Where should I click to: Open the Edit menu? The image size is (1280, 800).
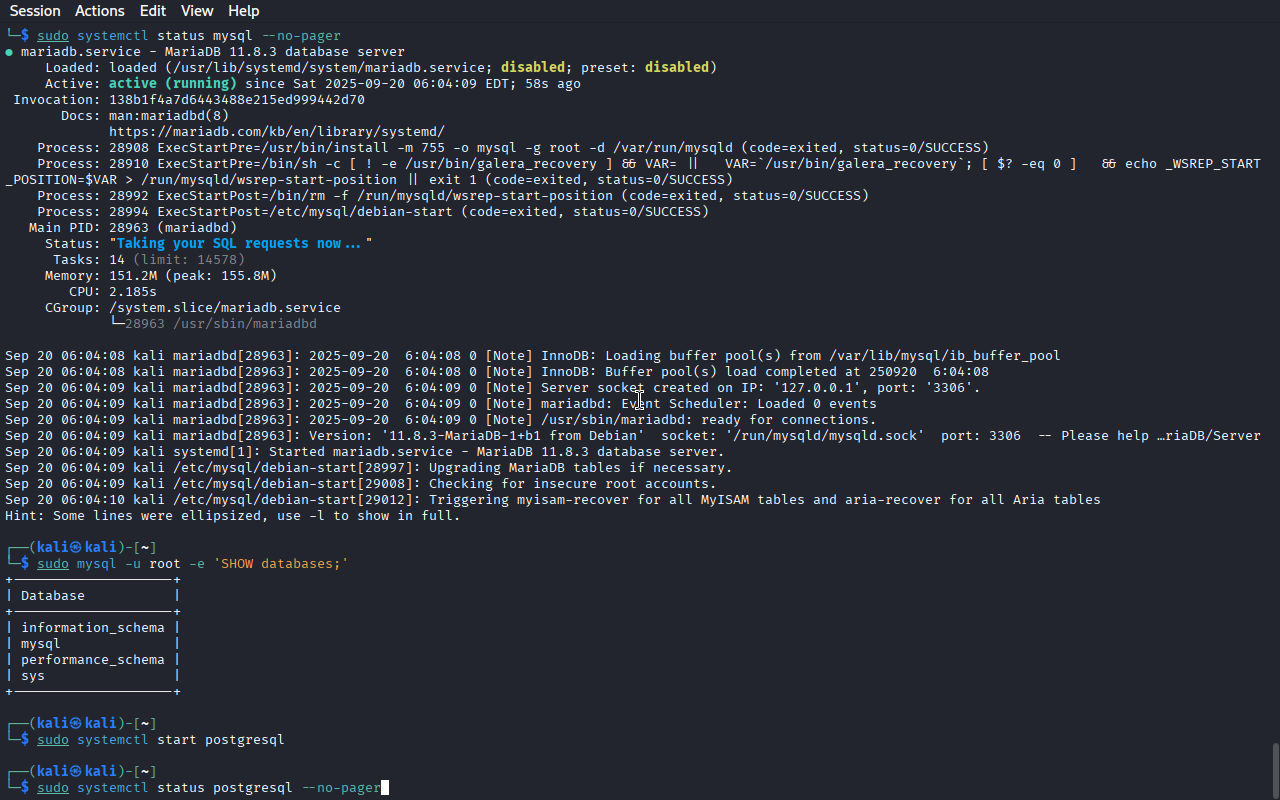click(x=153, y=11)
